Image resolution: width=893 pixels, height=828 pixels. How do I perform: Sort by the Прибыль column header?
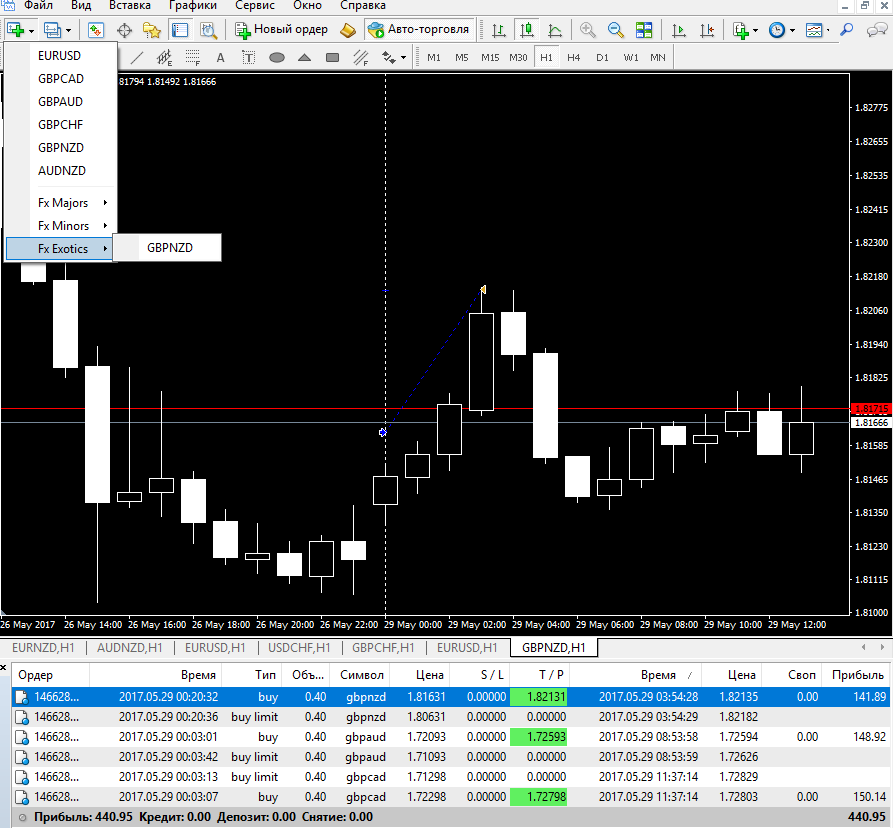point(857,675)
